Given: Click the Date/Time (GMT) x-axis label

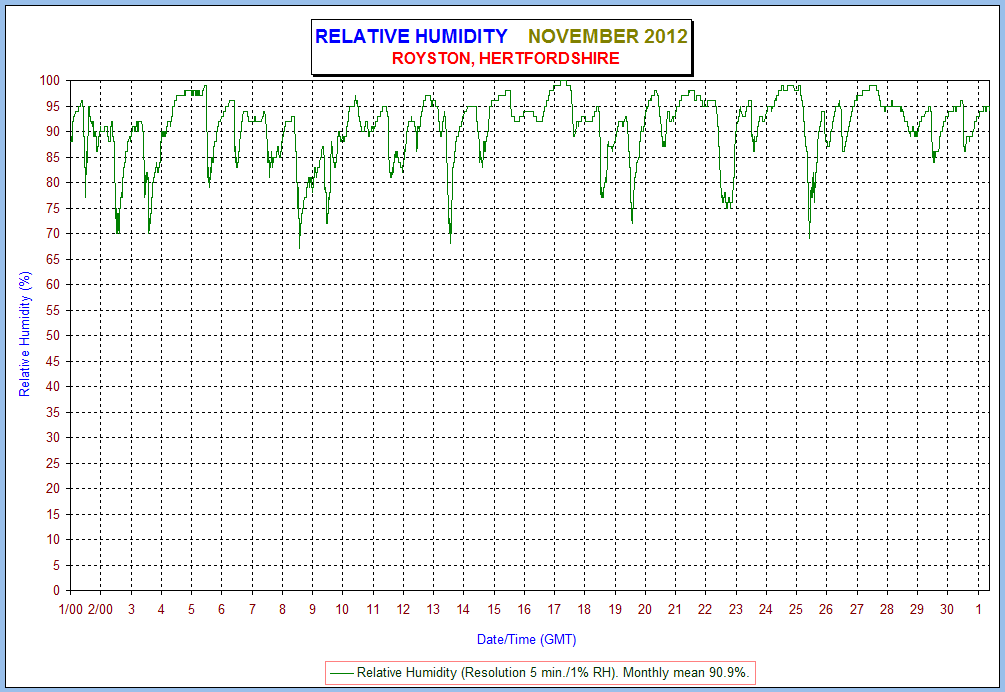Looking at the screenshot, I should coord(526,639).
